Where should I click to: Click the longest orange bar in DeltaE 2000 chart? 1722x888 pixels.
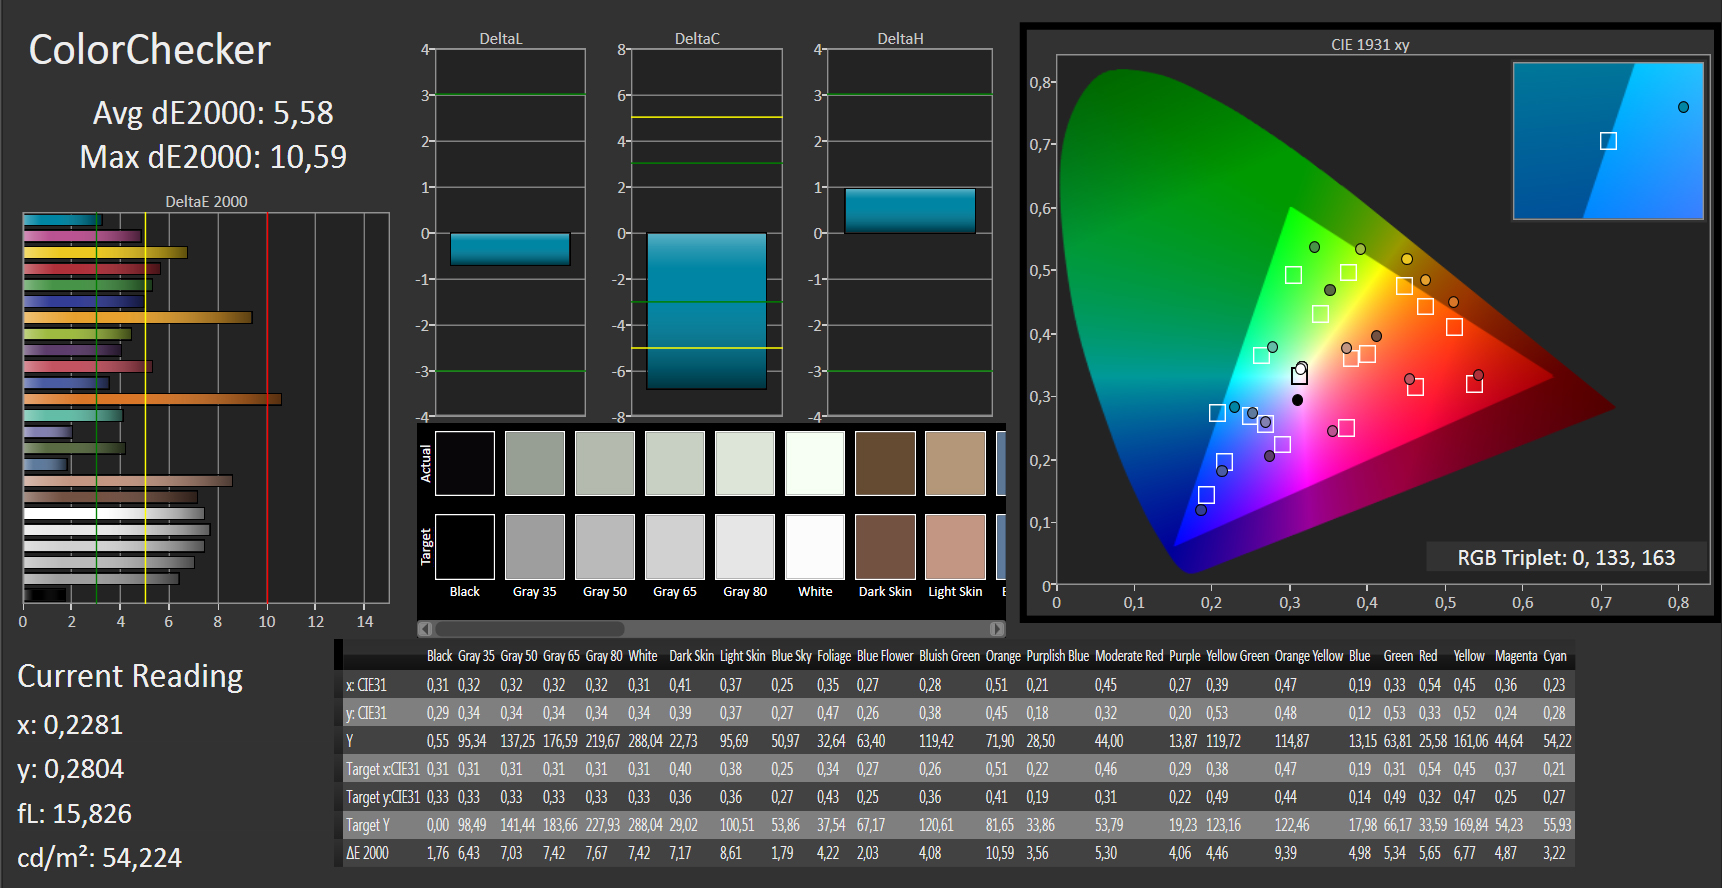point(152,399)
